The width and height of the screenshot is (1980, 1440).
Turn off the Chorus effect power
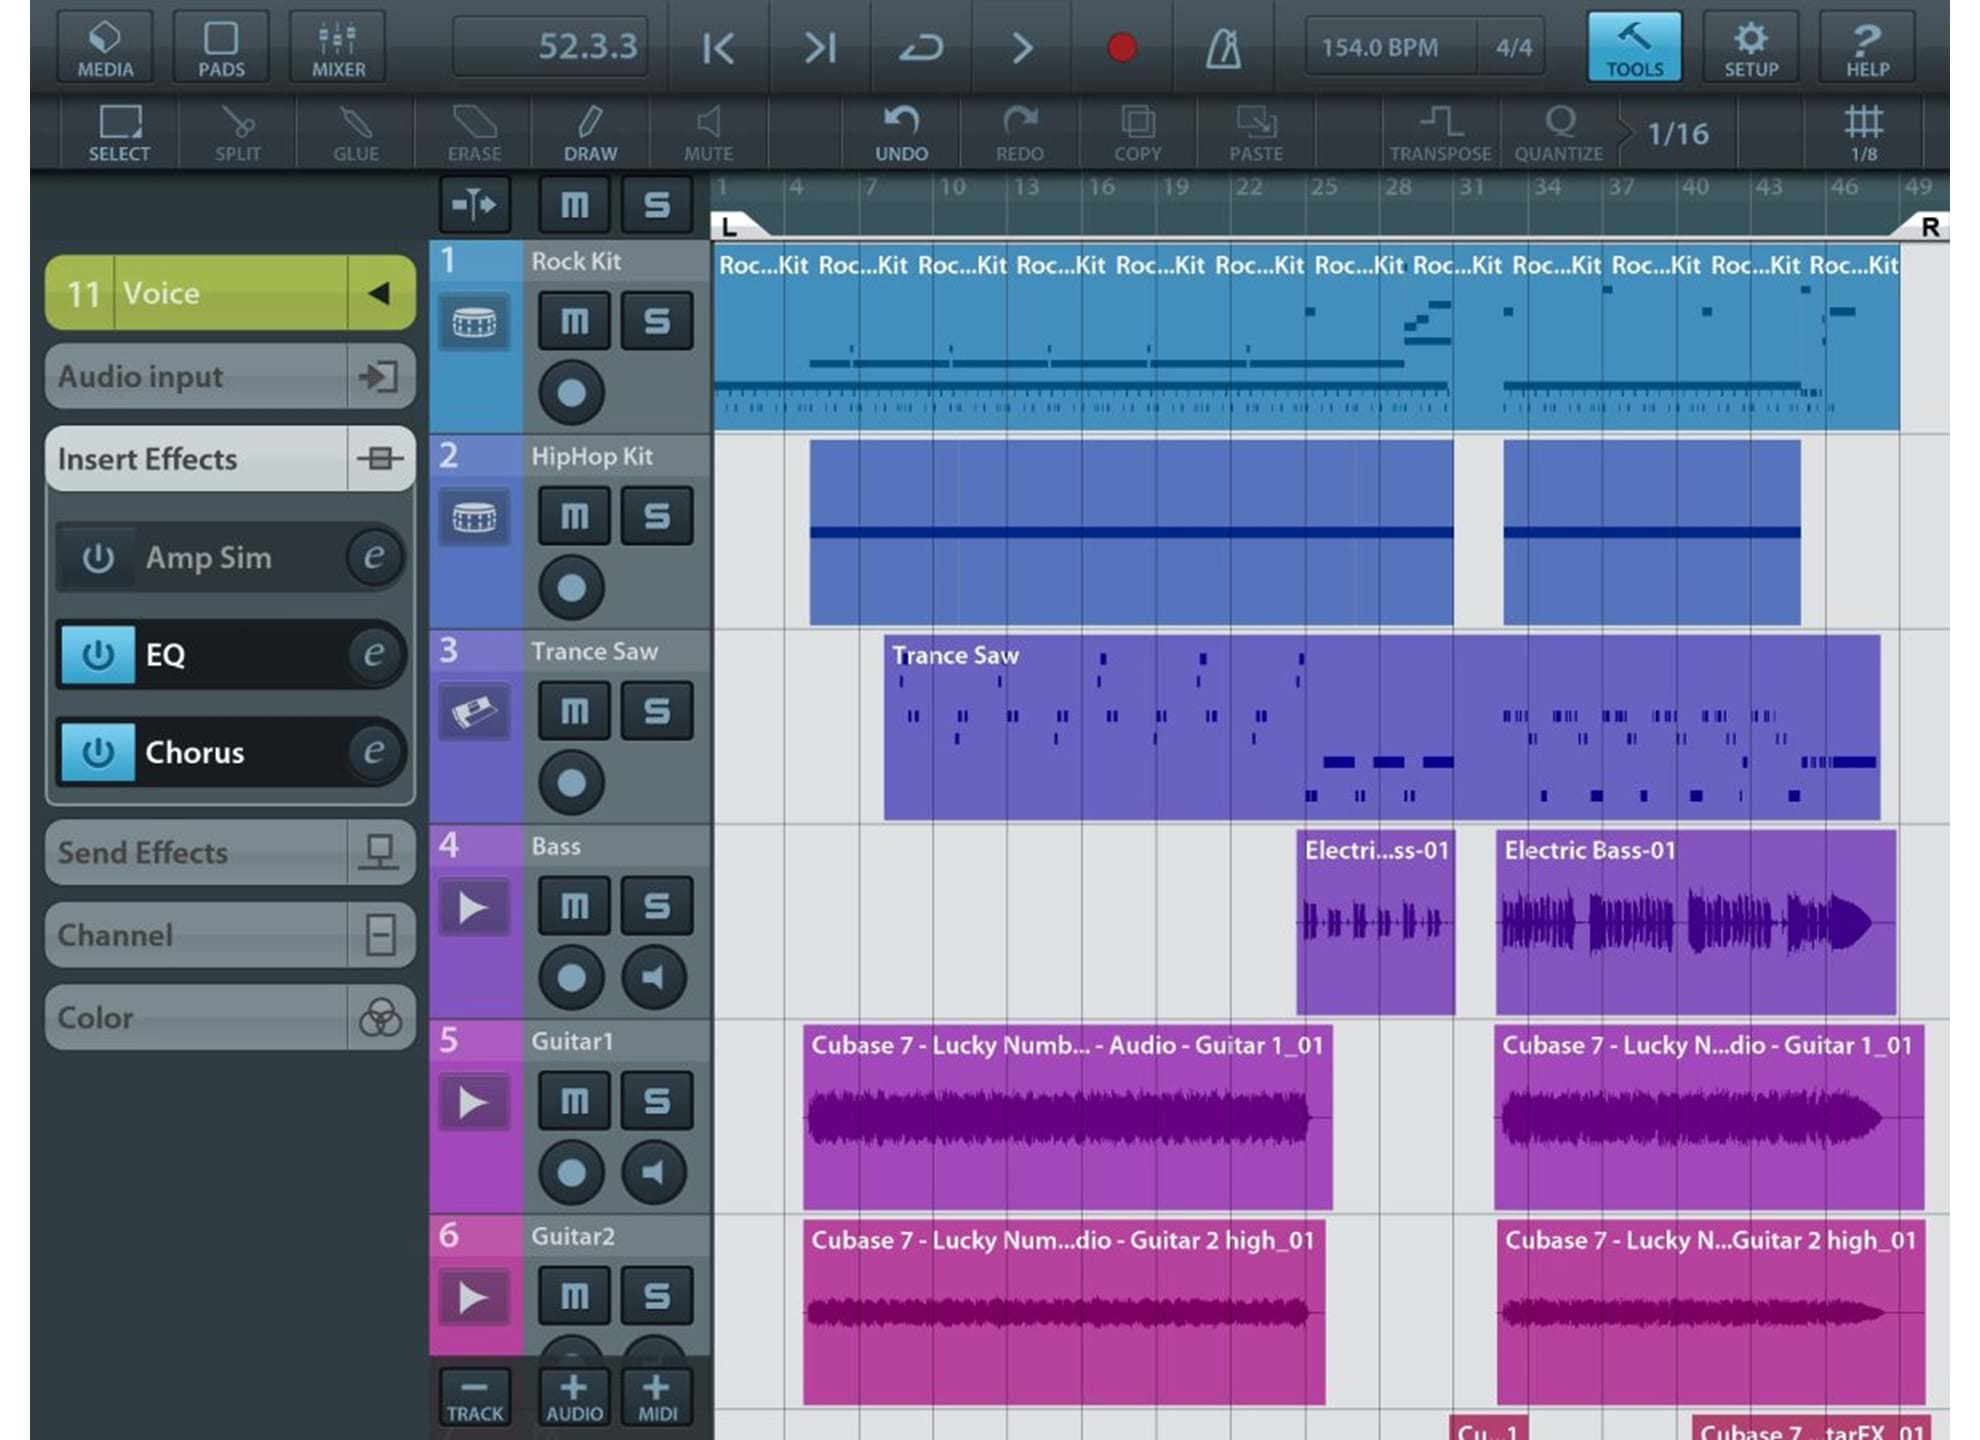pyautogui.click(x=97, y=752)
